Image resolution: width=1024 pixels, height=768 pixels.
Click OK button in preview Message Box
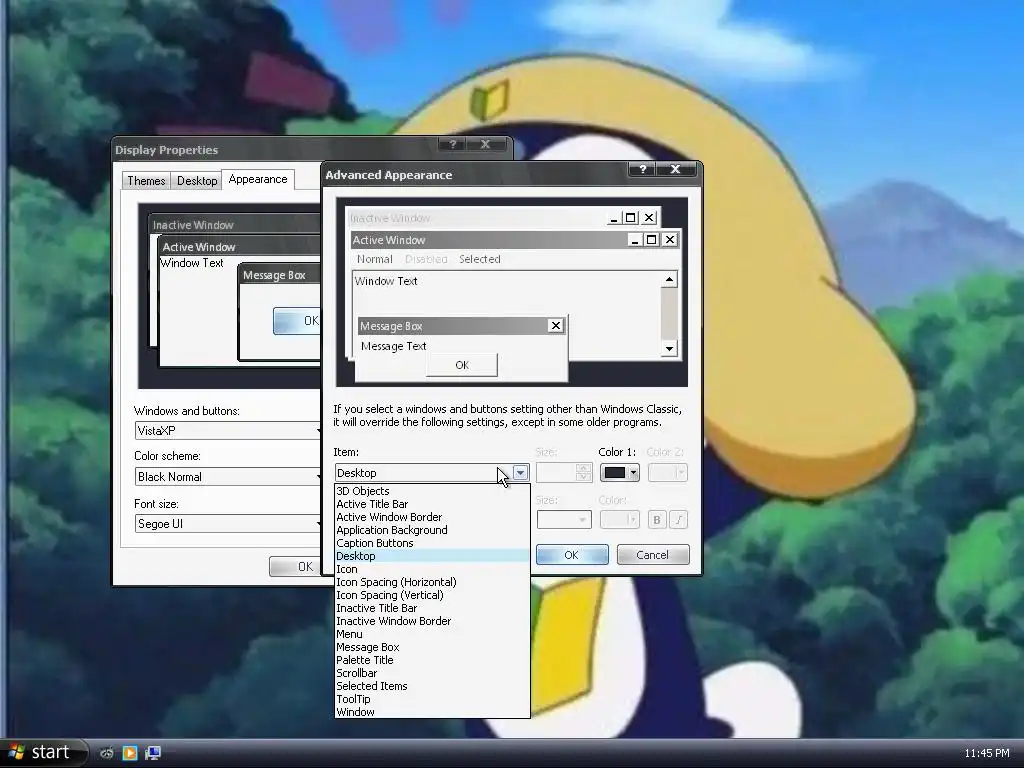point(462,365)
